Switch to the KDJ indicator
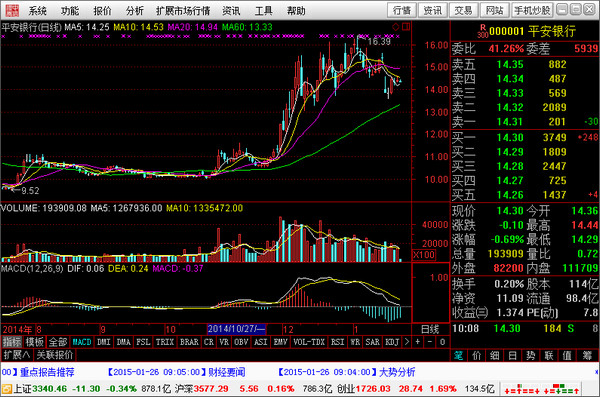 pos(392,342)
